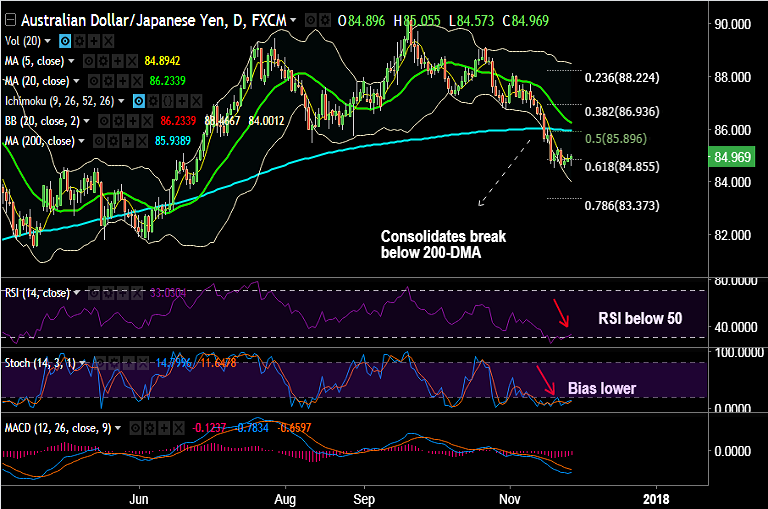Viewport: 768px width, 509px height.
Task: Open the Australian Dollar/Japanese Yen symbol dropdown
Action: click(x=293, y=20)
